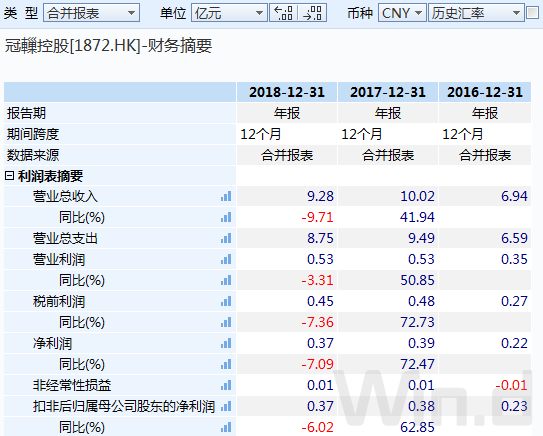The width and height of the screenshot is (543, 436).
Task: Select 2017 net profit 0.39
Action: coord(421,343)
